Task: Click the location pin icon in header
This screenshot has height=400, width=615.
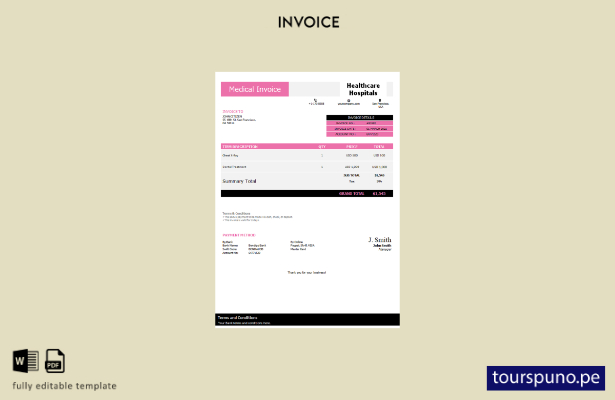Action: 380,100
